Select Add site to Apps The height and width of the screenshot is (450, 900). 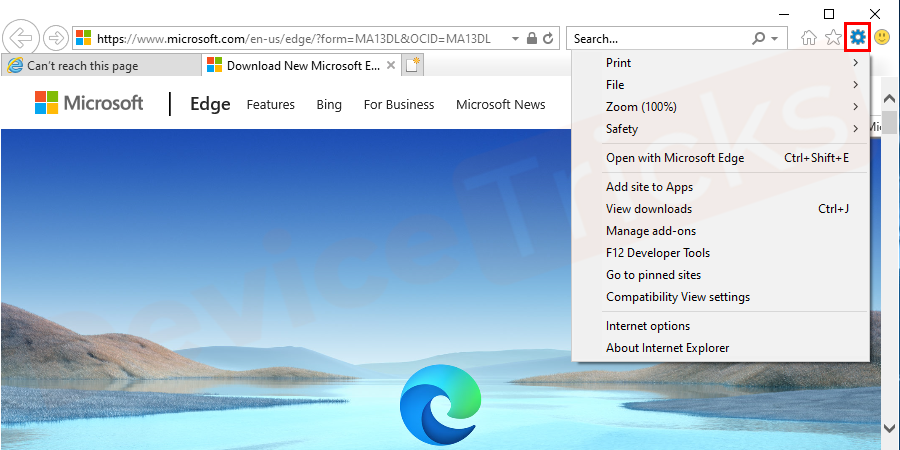pos(721,187)
